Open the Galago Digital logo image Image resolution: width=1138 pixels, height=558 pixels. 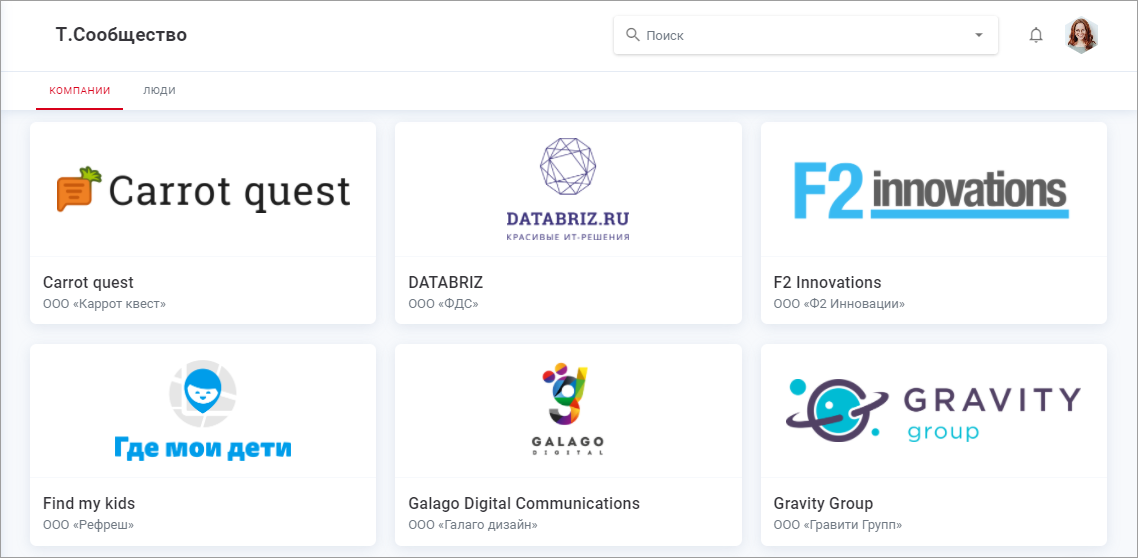568,412
